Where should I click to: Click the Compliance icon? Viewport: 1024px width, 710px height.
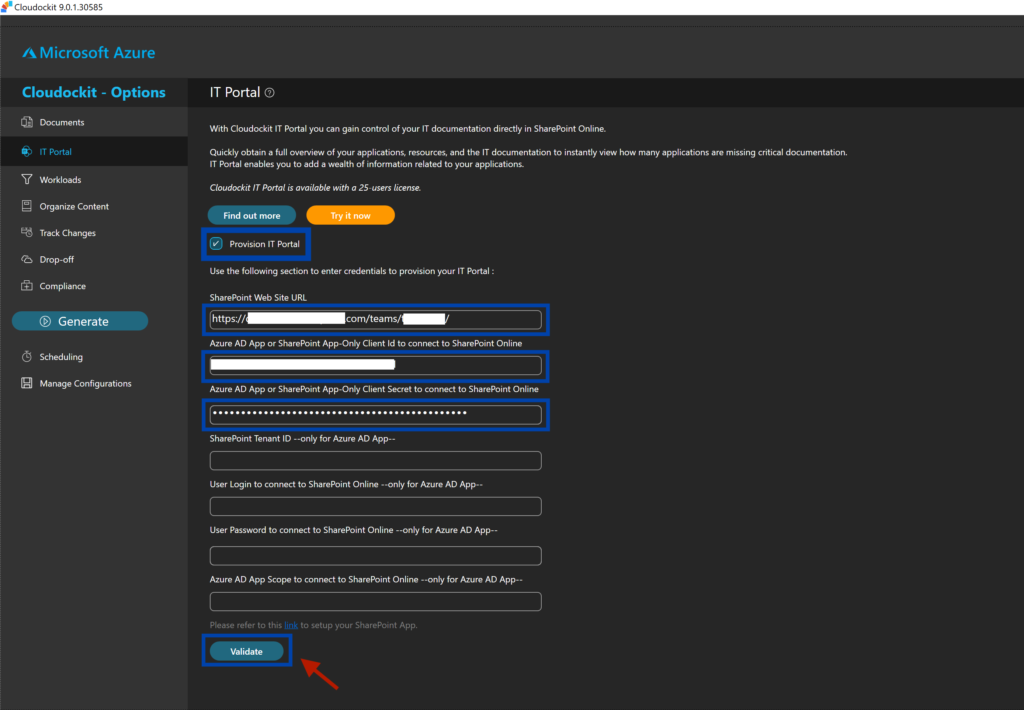click(x=27, y=285)
